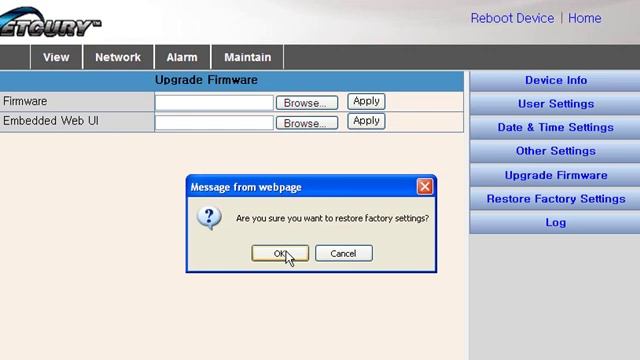Screen dimensions: 640x360
Task: Focus the Embedded Web UI path field
Action: pos(214,123)
